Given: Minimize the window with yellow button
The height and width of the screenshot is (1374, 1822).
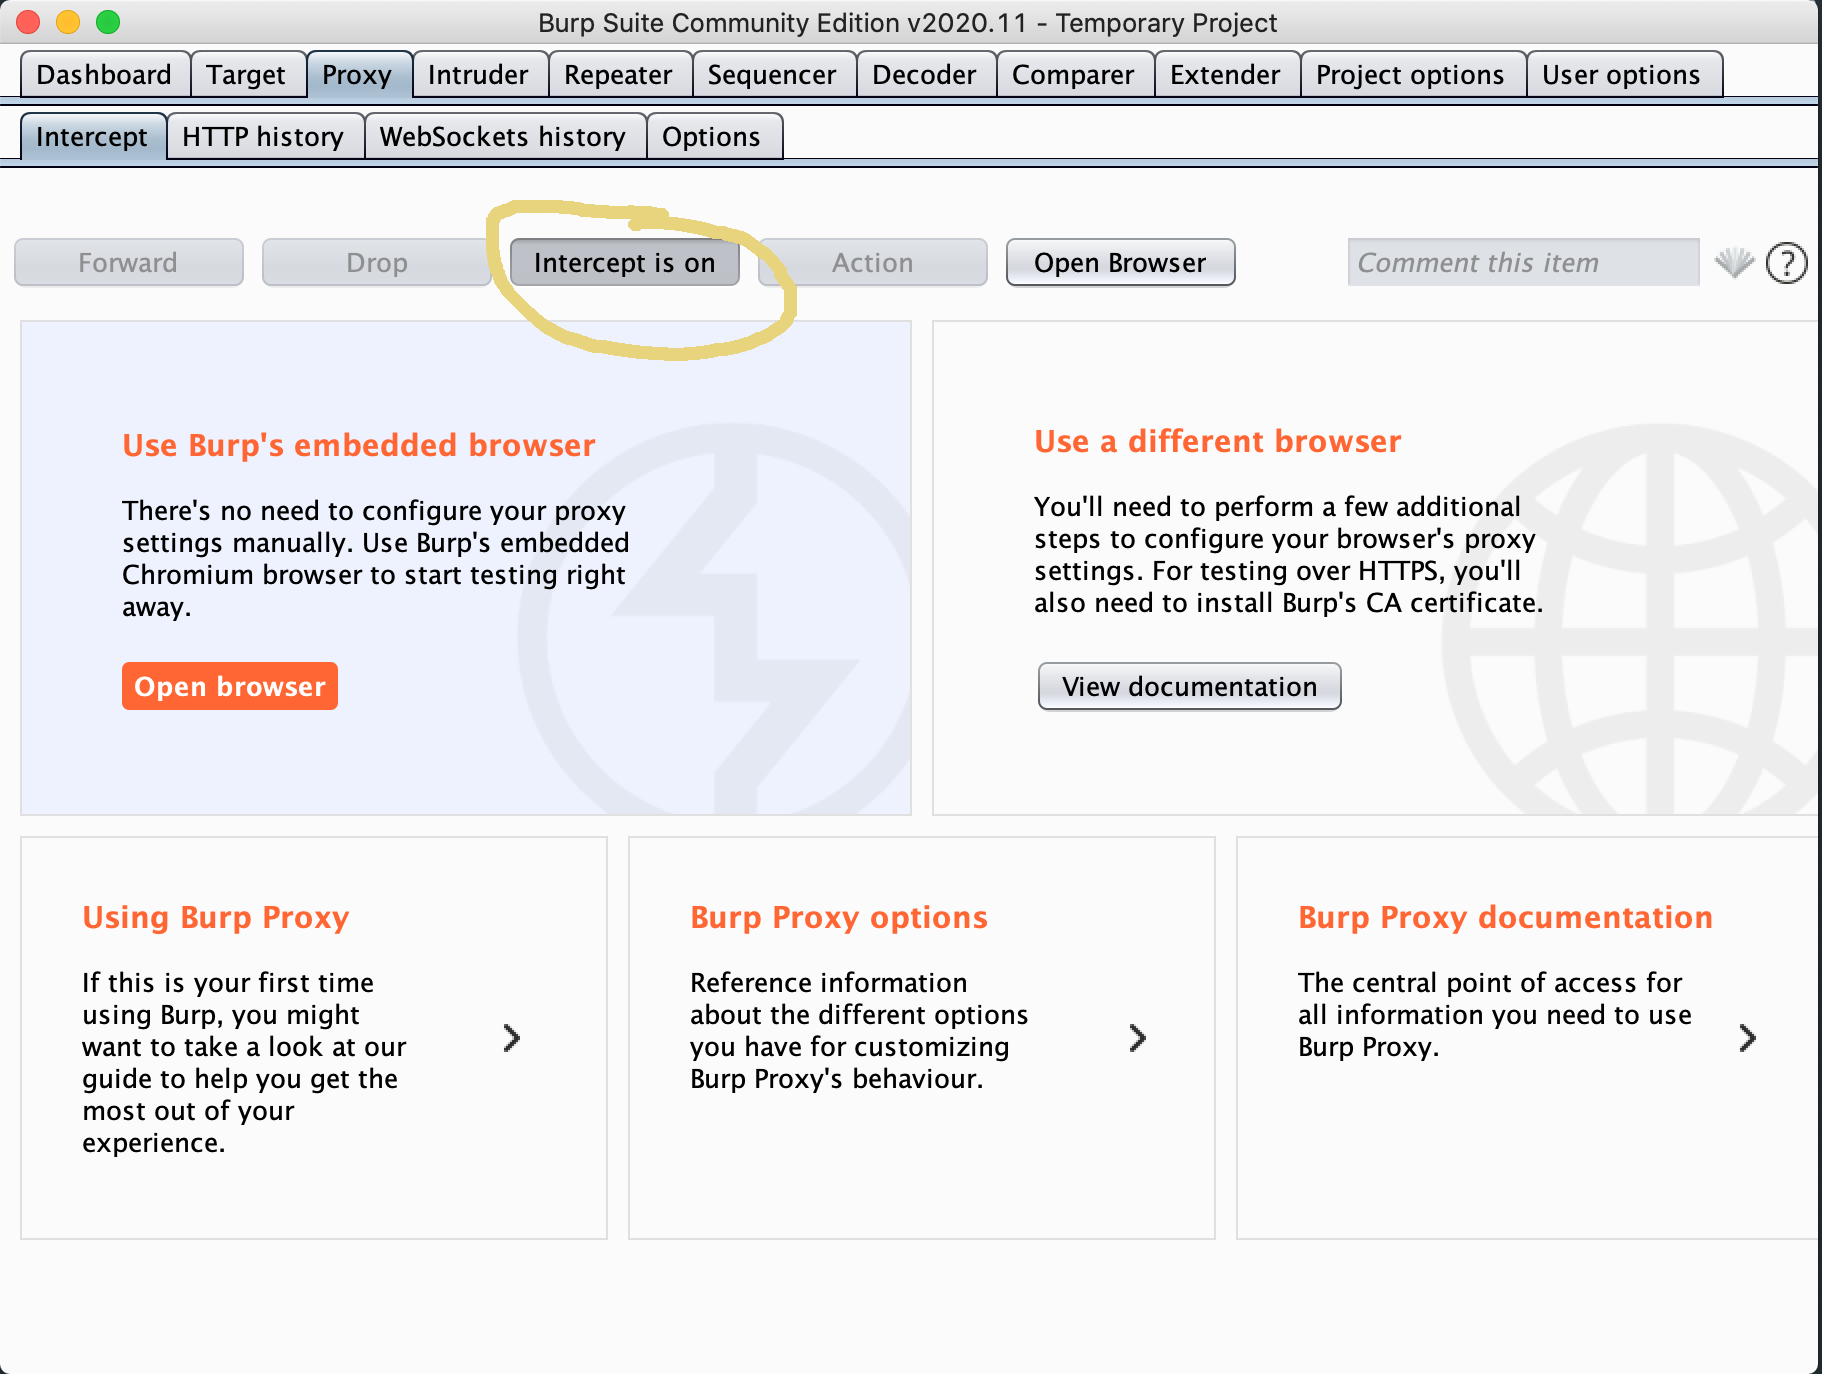Looking at the screenshot, I should [68, 21].
